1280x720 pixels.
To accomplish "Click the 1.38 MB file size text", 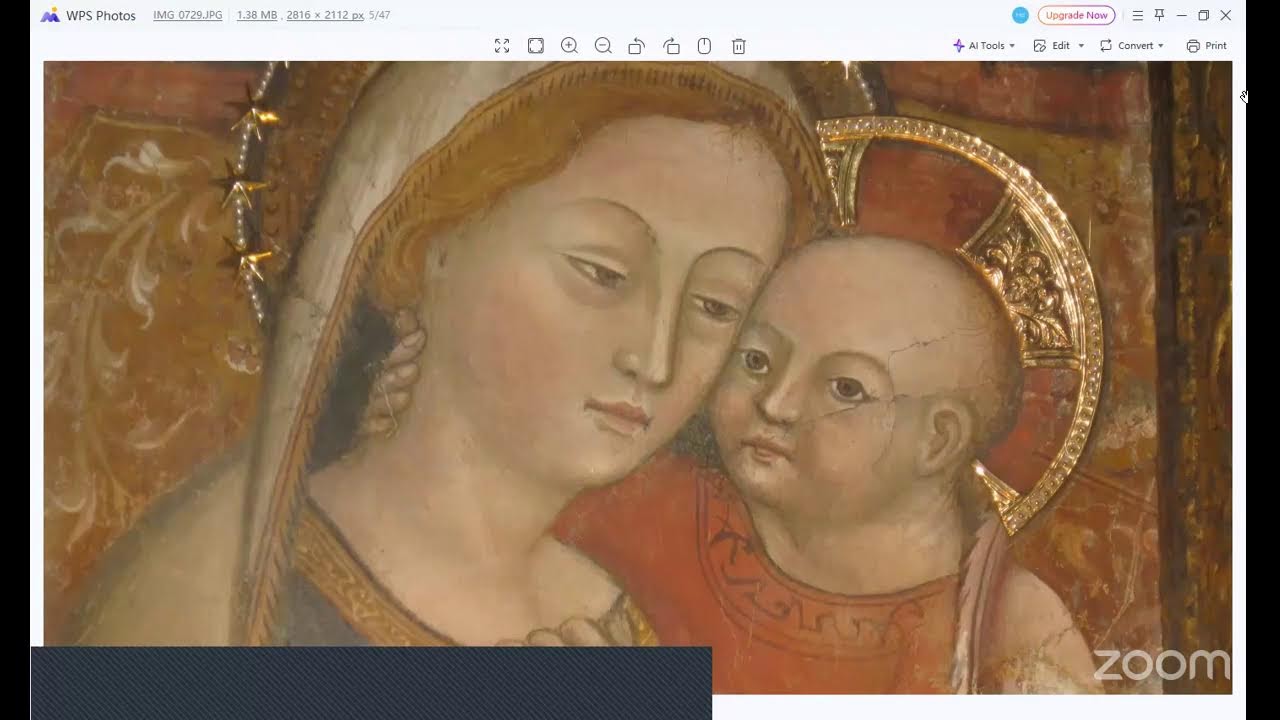I will point(257,15).
